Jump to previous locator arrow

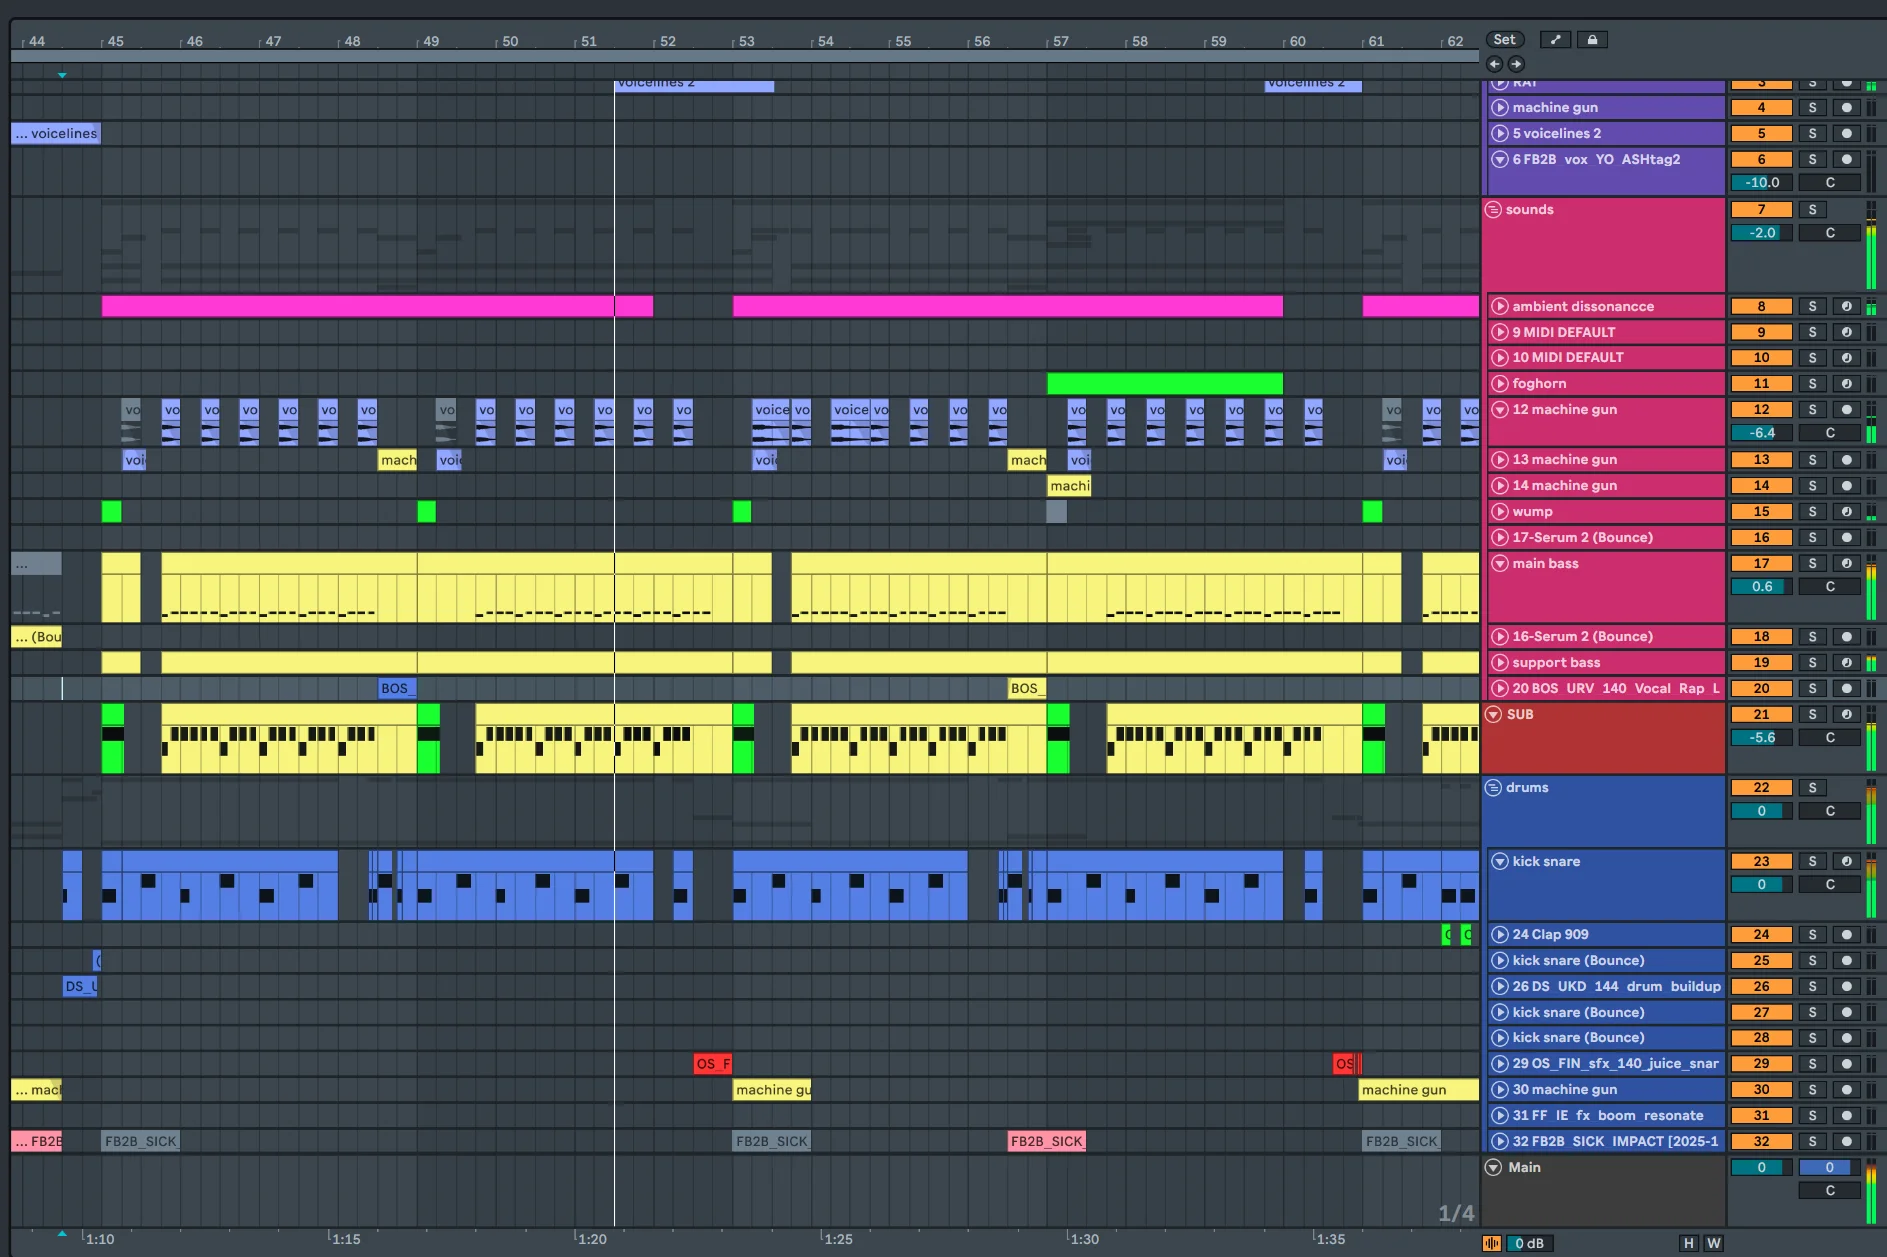tap(1495, 64)
